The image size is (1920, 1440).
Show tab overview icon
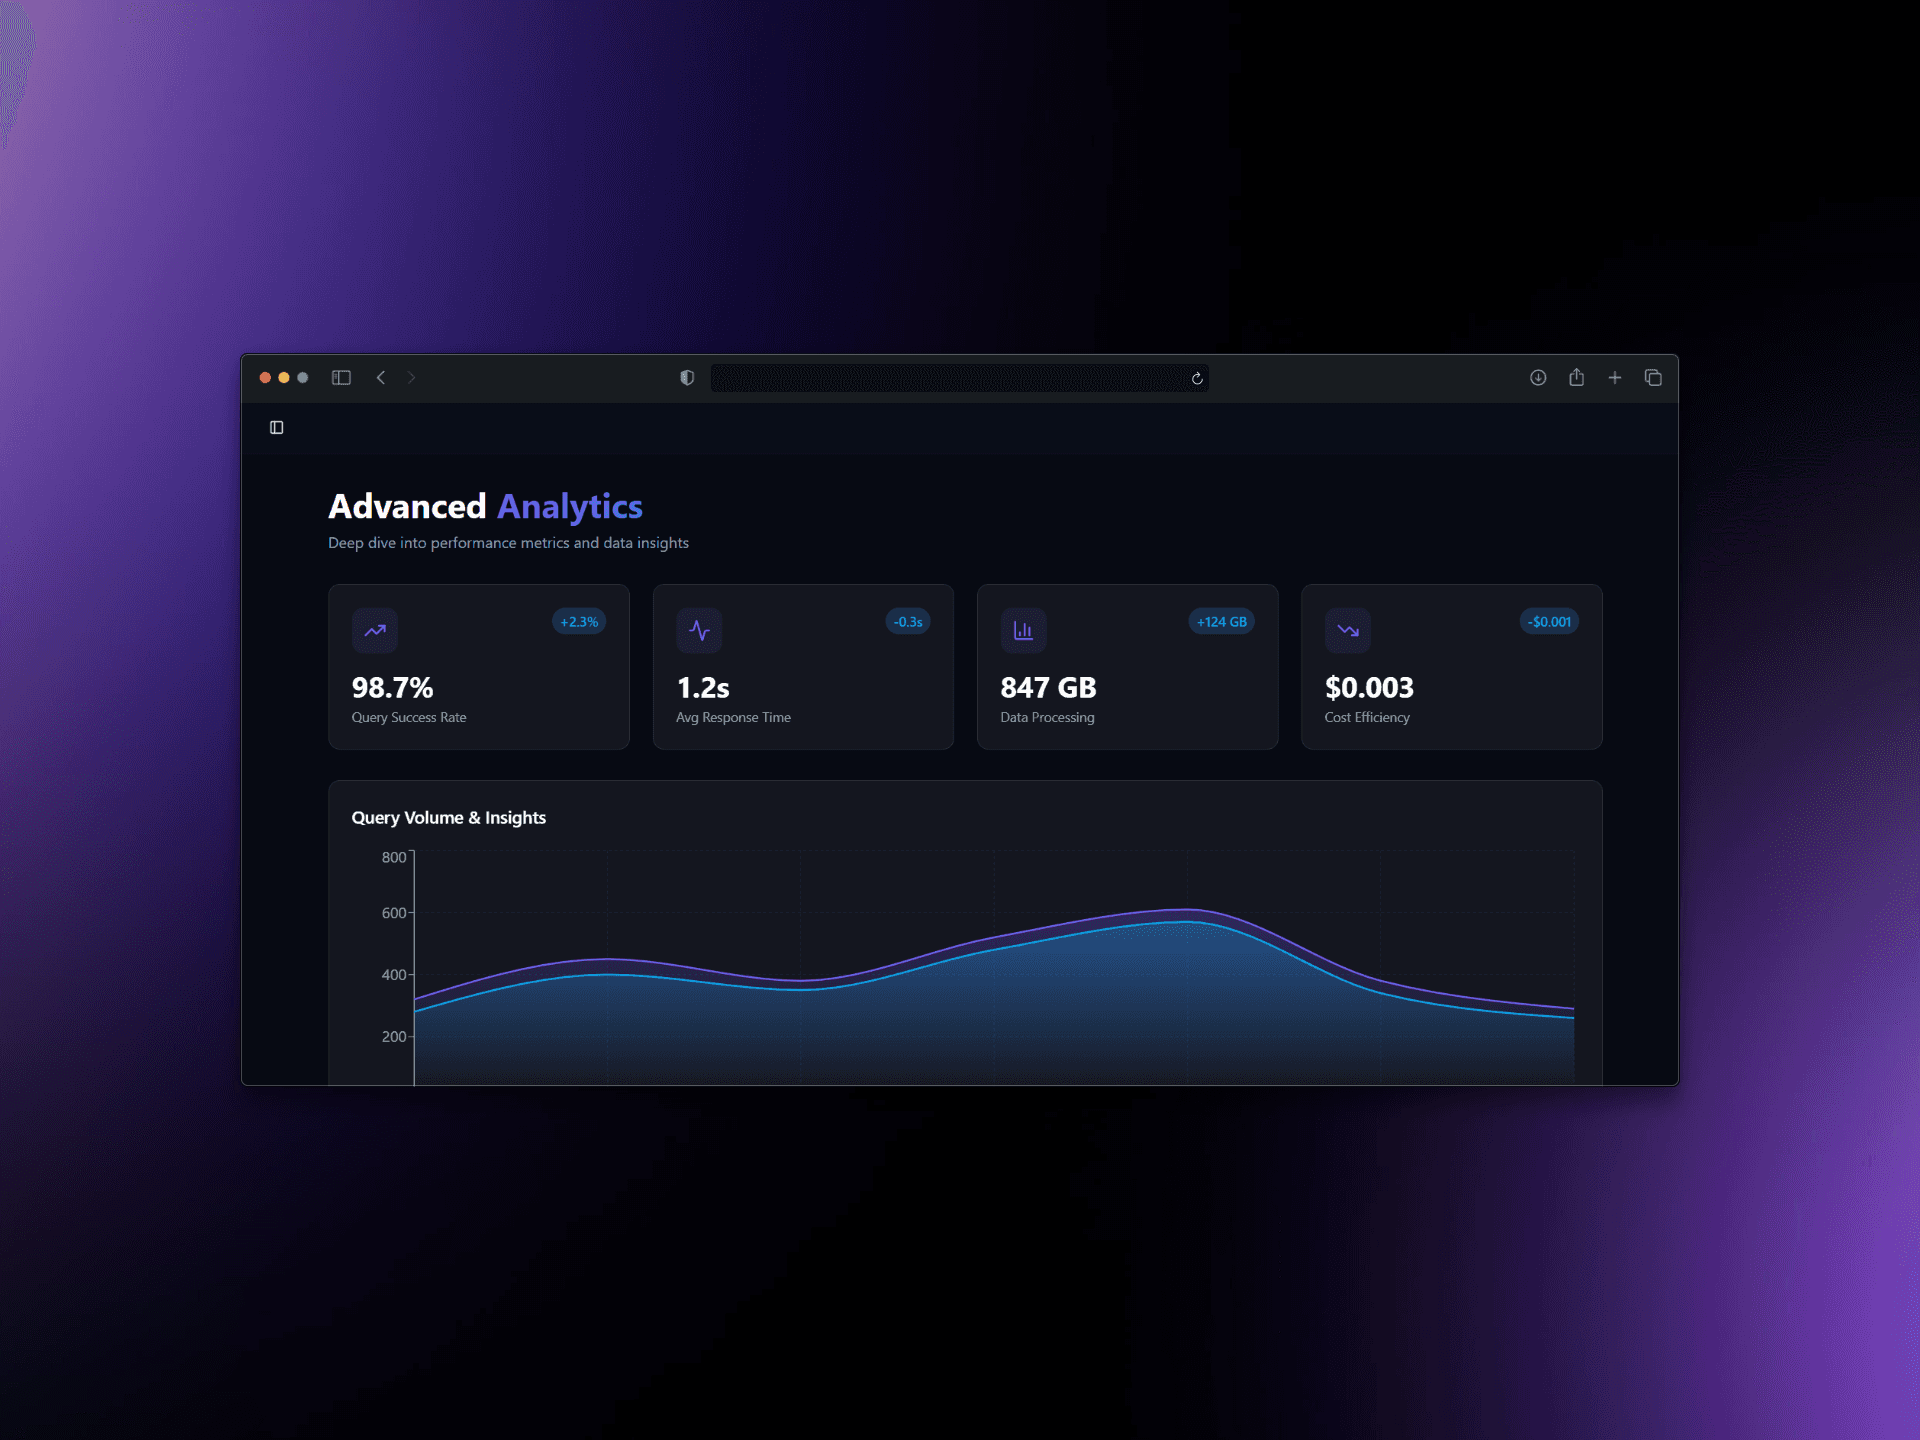[1653, 377]
